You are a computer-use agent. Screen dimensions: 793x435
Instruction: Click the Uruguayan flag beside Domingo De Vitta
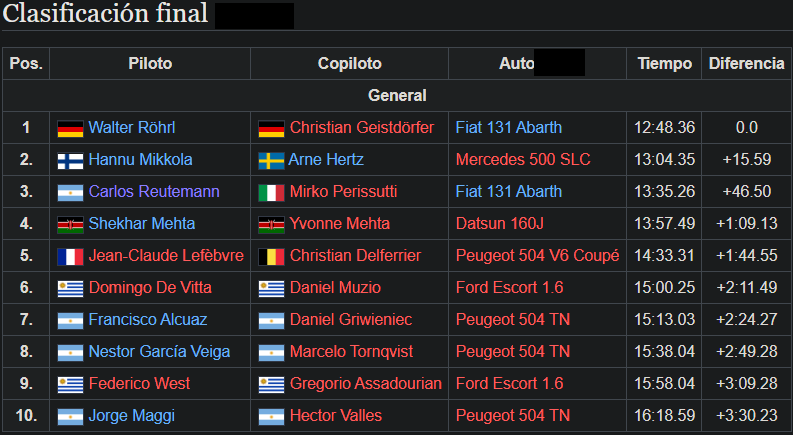click(70, 288)
